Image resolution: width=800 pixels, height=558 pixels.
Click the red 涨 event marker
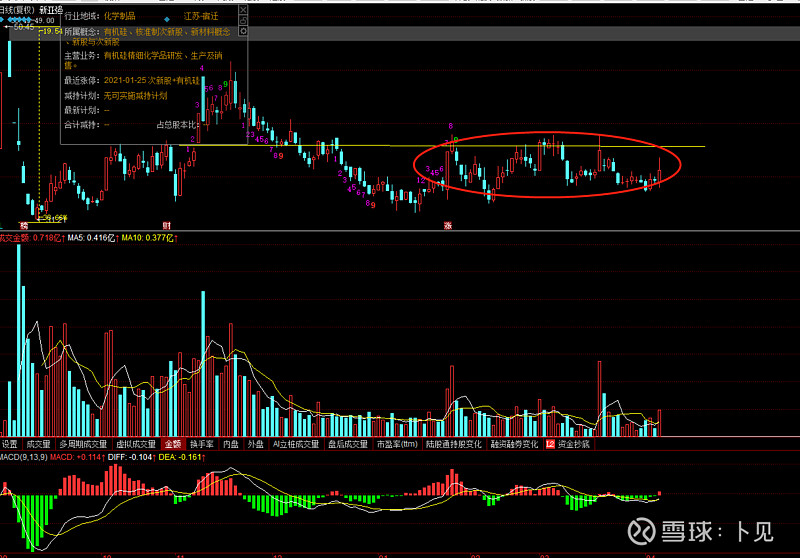[448, 226]
